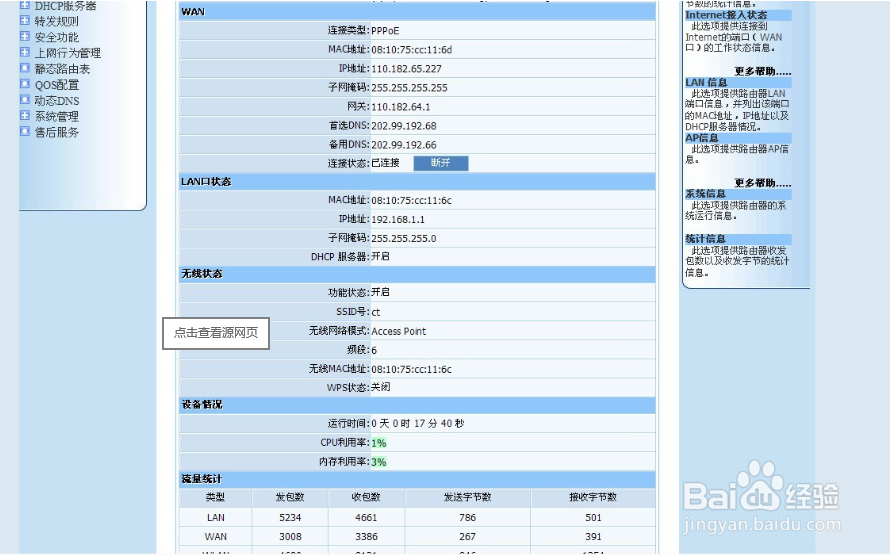Click the 设备情况 section header
890x555 pixels.
(417, 405)
